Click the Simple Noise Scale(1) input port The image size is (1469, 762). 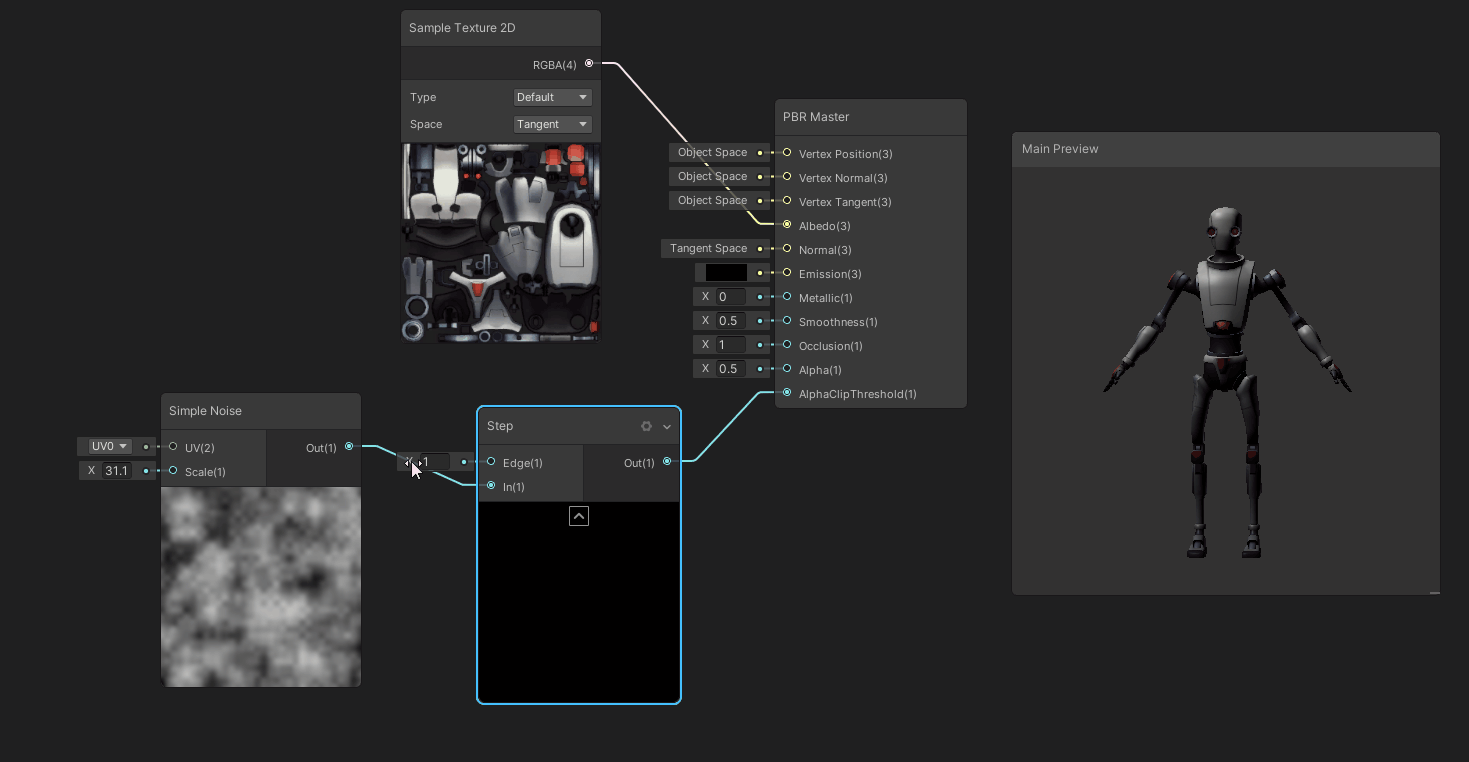[x=173, y=471]
